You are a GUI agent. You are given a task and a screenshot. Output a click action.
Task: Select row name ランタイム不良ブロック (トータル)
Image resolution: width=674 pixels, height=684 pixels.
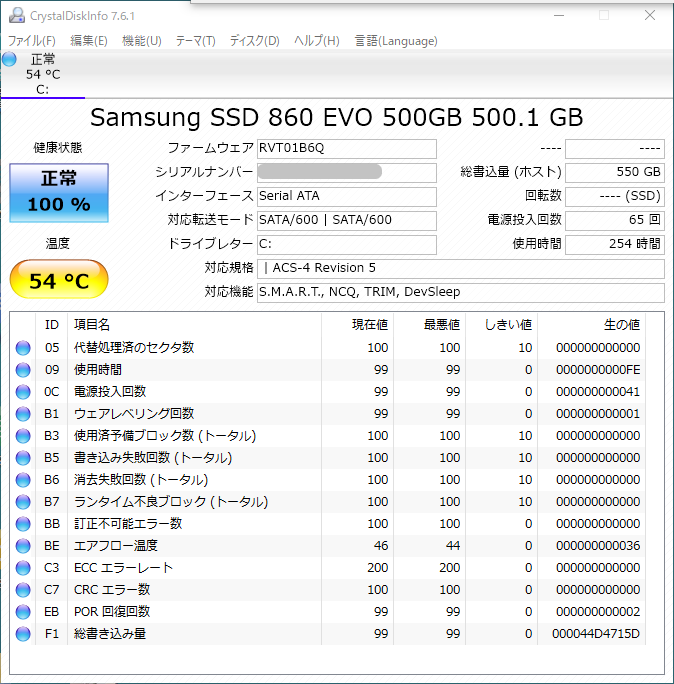point(171,502)
